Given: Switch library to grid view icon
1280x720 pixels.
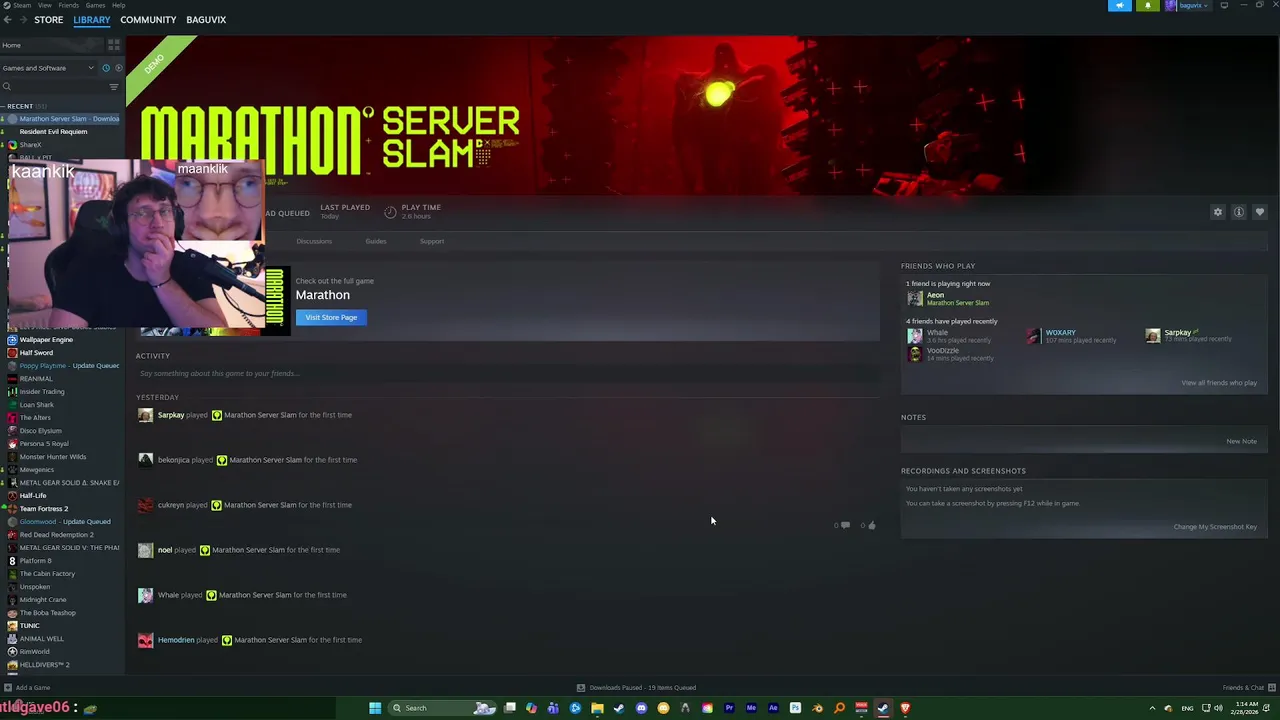Looking at the screenshot, I should click(x=114, y=45).
